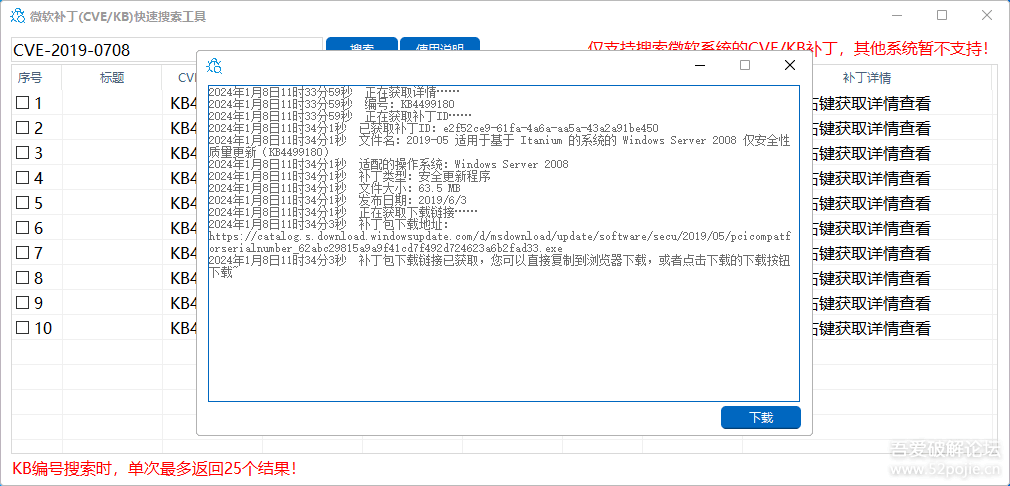Mark the row 7 checkbox
The height and width of the screenshot is (486, 1010).
pyautogui.click(x=23, y=253)
